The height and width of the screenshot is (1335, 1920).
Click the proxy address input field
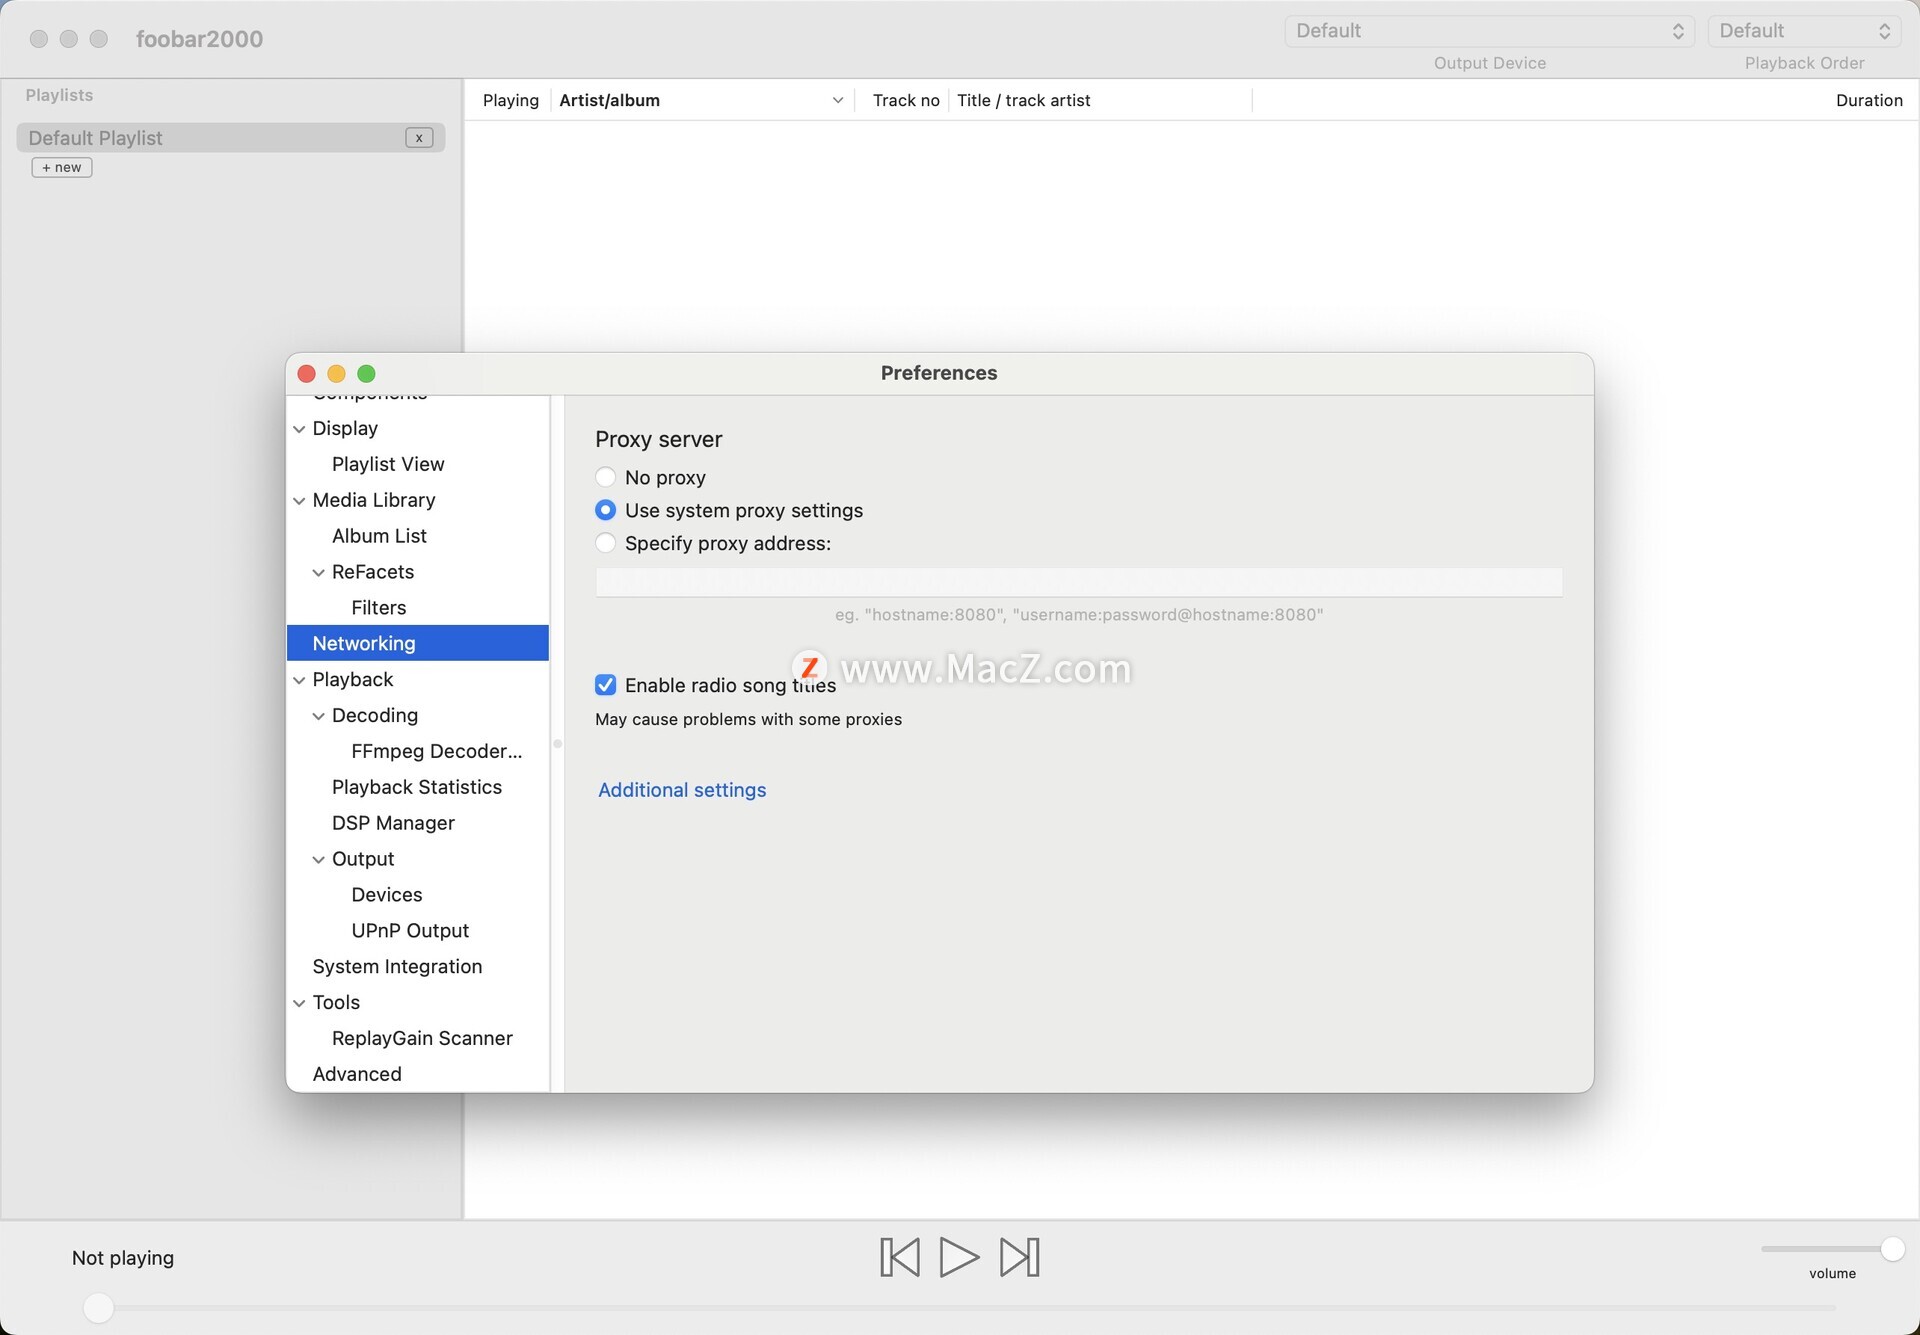[x=1079, y=582]
